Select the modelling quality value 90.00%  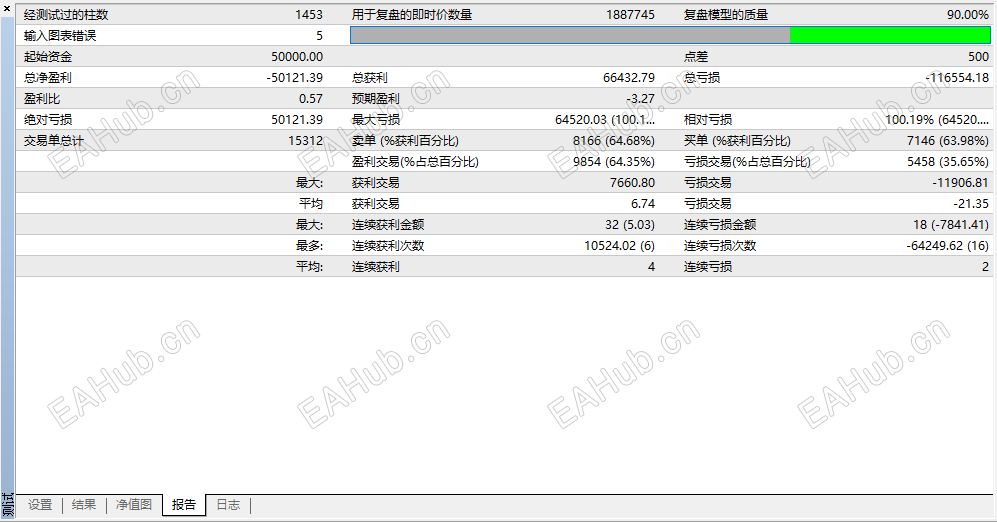967,15
